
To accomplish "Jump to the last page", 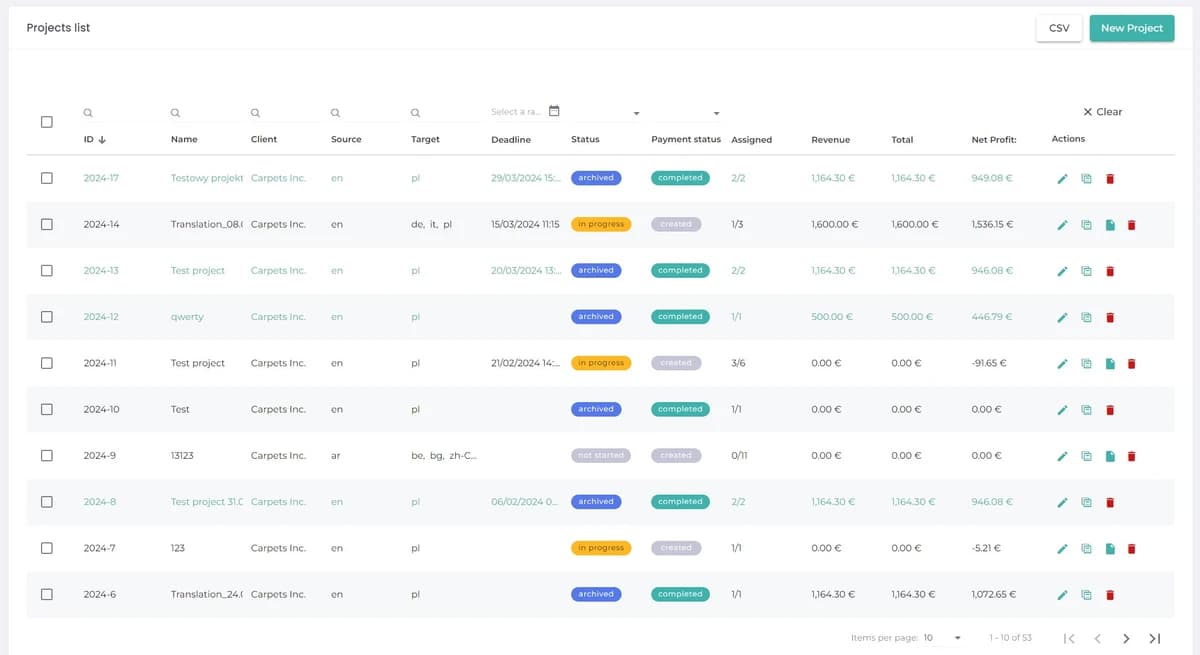I will coord(1154,638).
